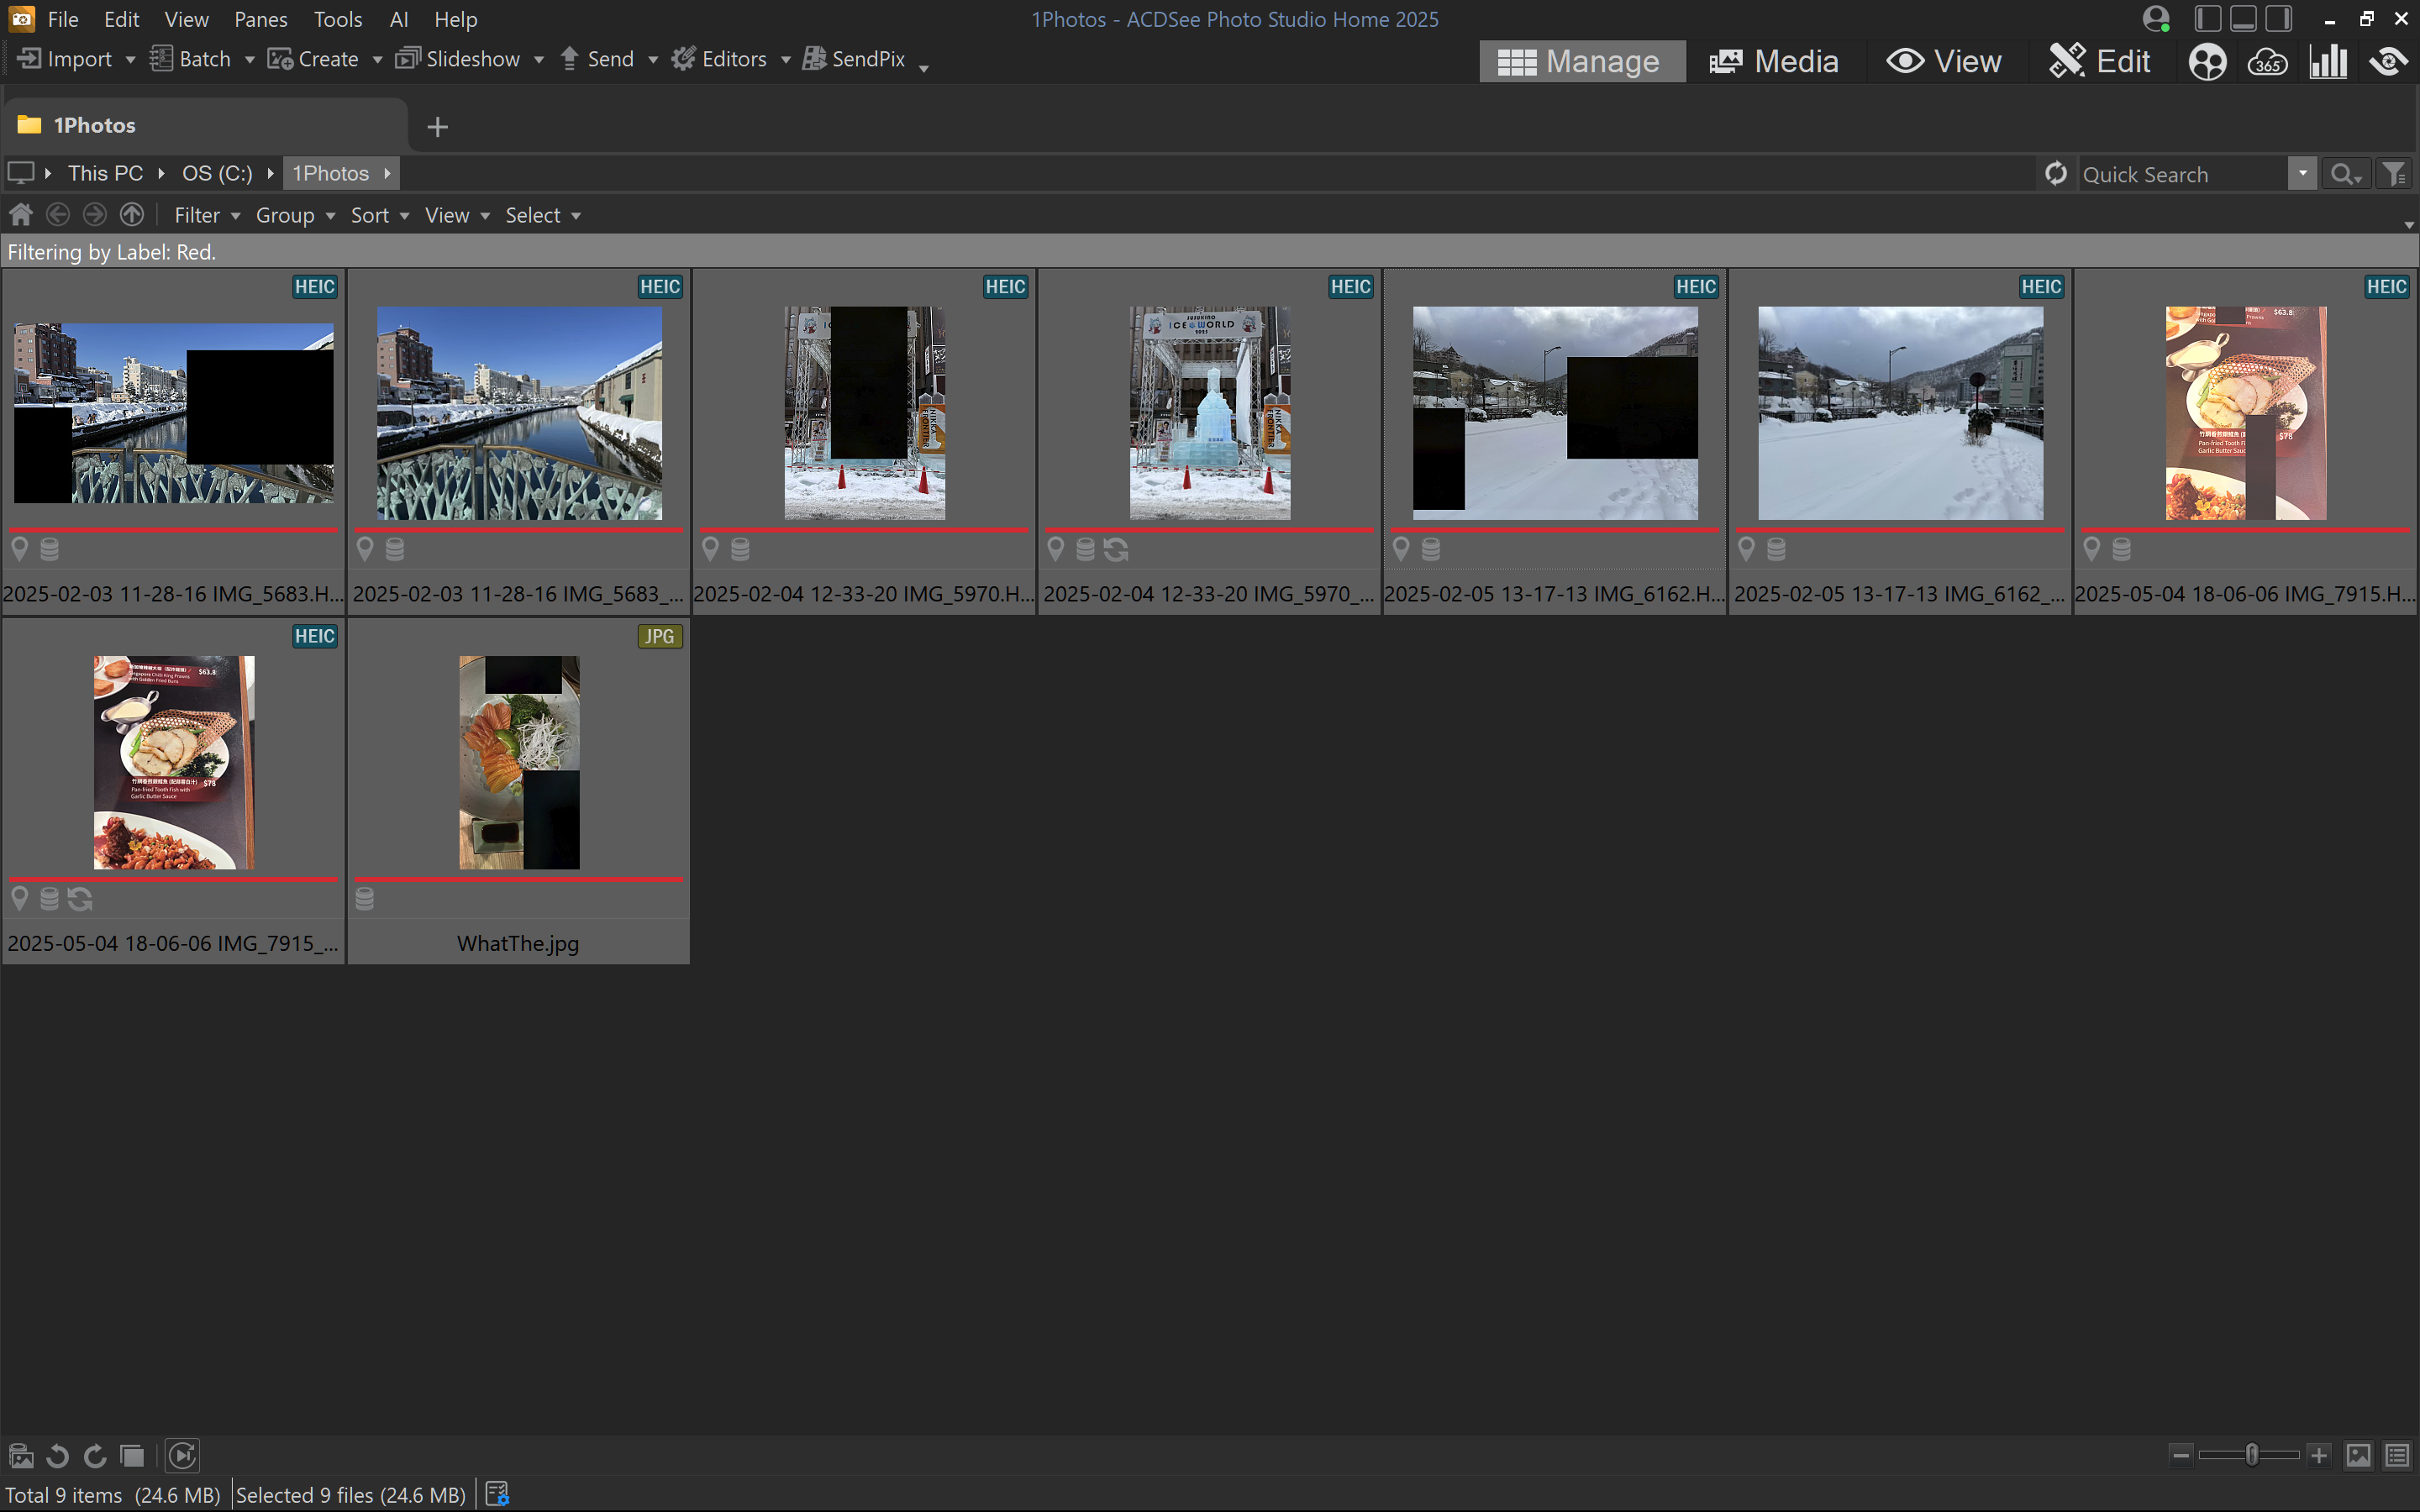Toggle the bottom pane layout button
The height and width of the screenshot is (1512, 2420).
tap(2243, 19)
